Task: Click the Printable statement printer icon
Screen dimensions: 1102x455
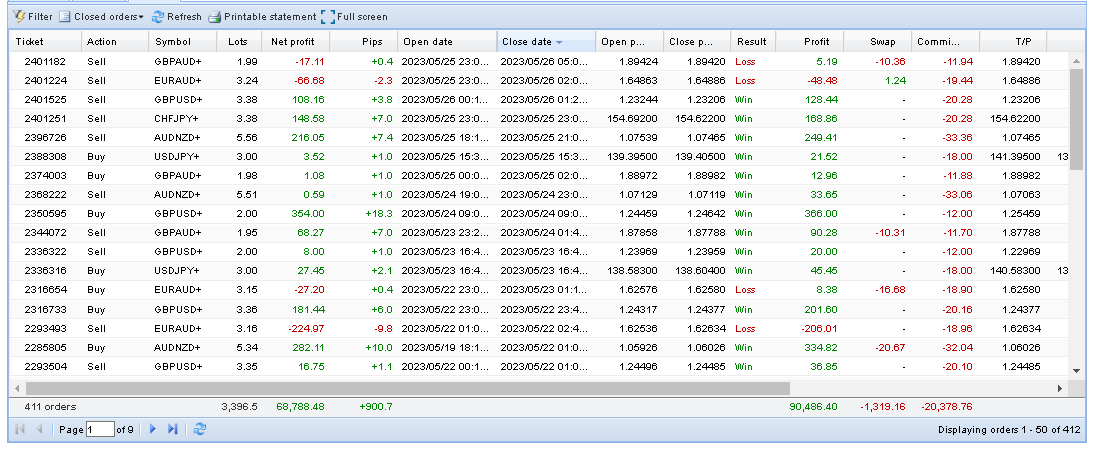Action: 215,17
